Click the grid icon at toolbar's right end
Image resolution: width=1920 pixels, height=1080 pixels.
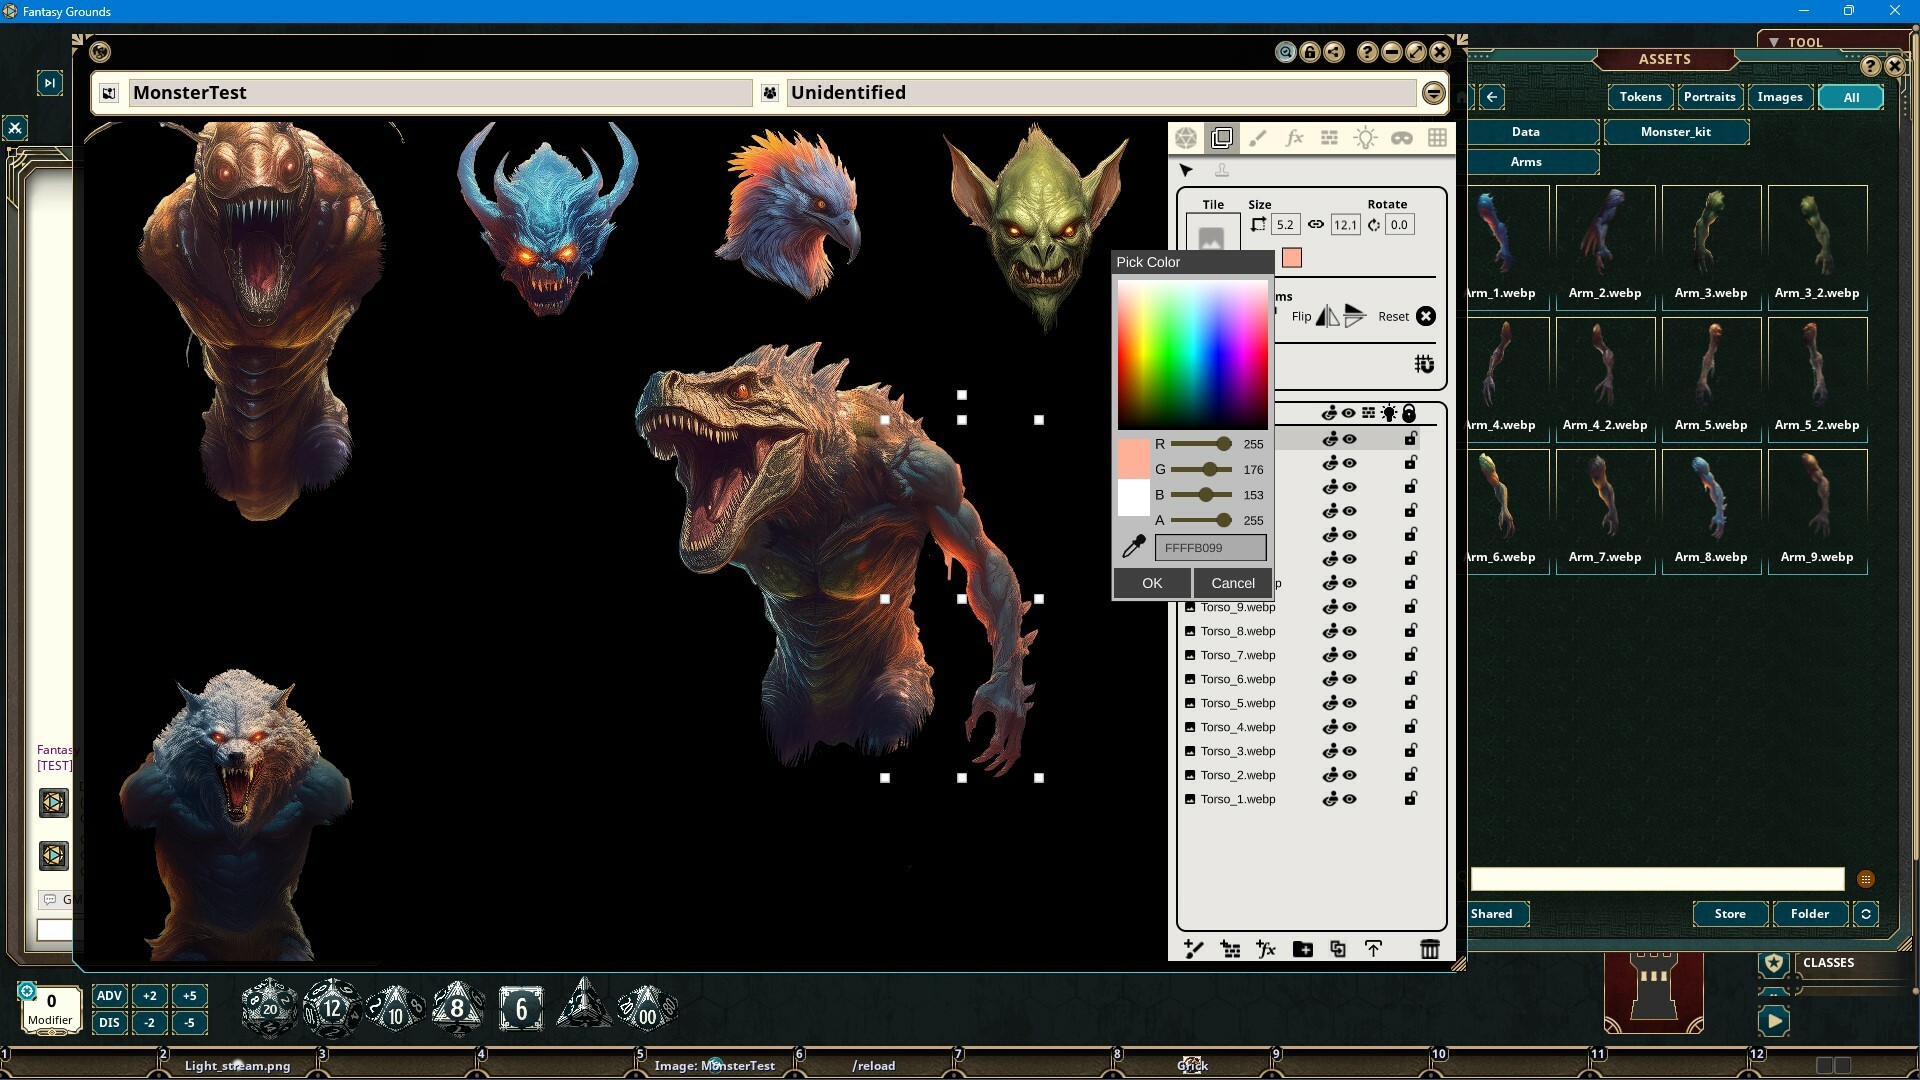[1437, 138]
